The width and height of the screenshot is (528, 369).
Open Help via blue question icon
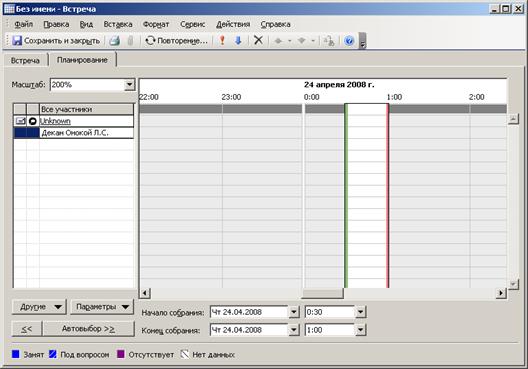(x=349, y=41)
